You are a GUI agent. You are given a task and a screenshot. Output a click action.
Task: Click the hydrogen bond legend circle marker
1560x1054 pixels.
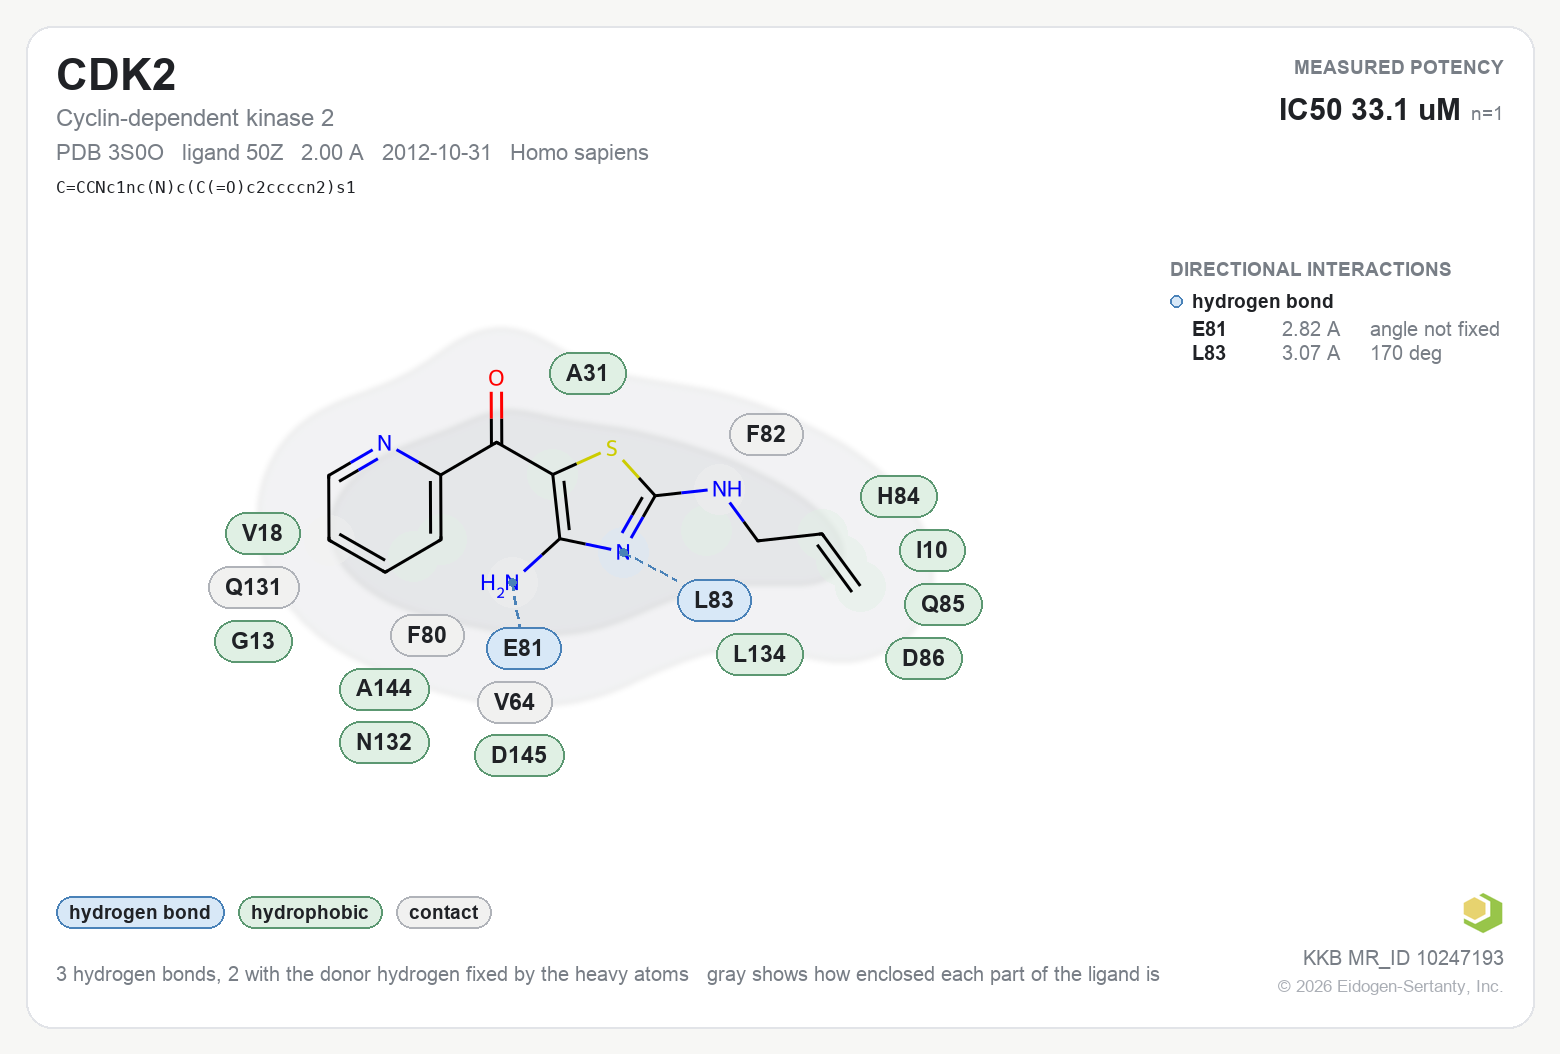1176,302
